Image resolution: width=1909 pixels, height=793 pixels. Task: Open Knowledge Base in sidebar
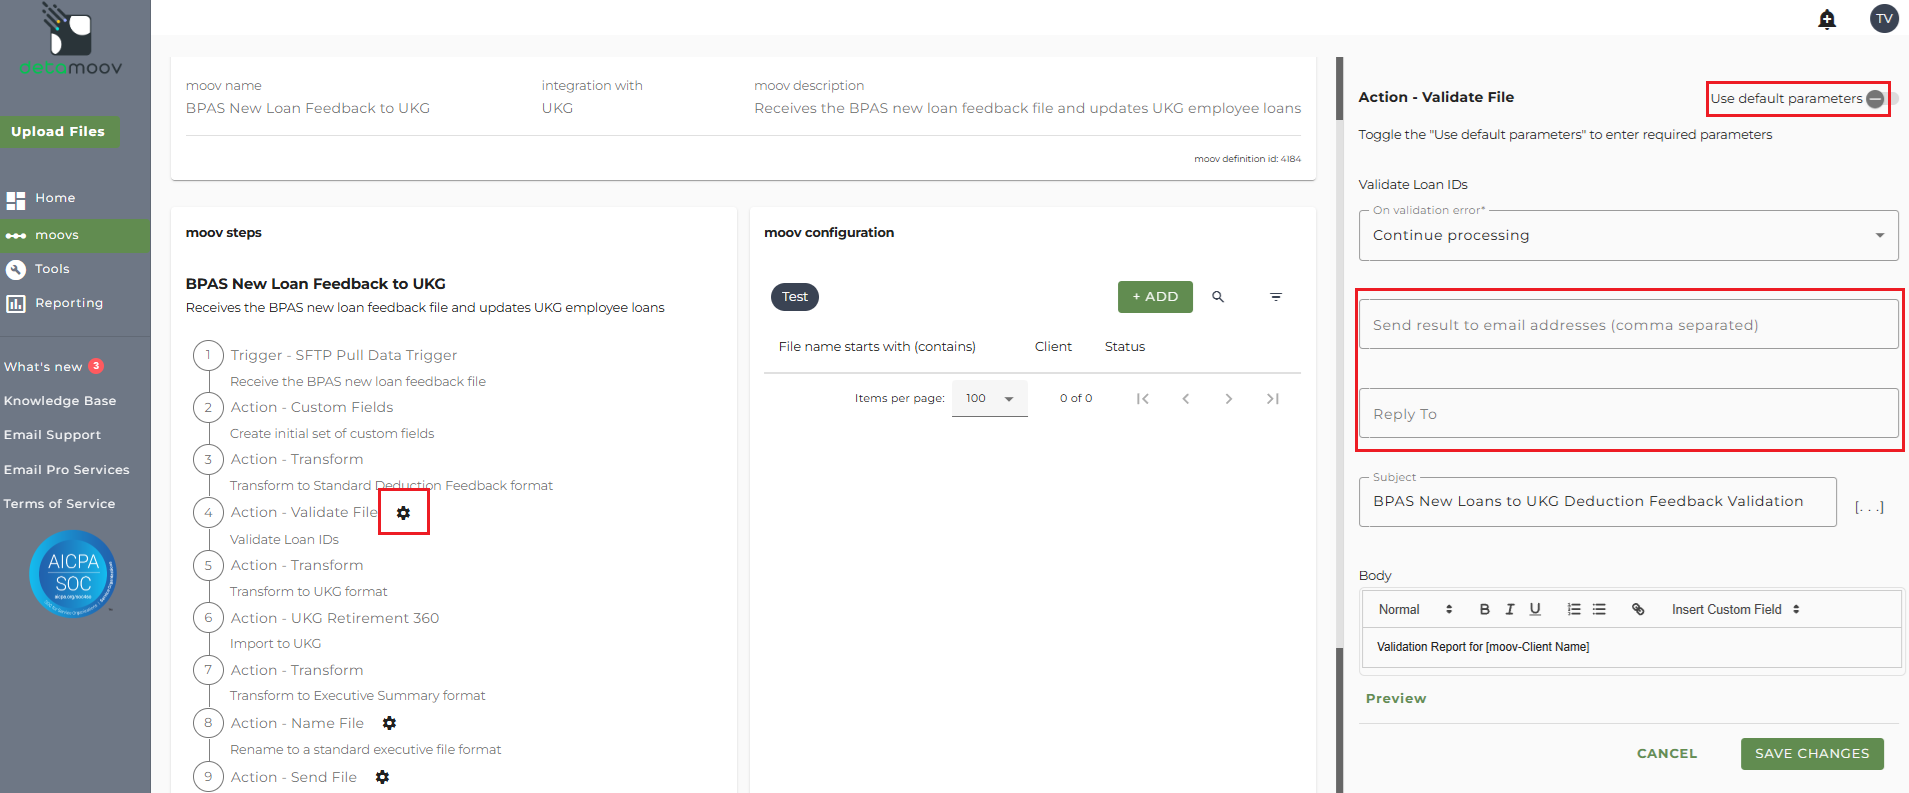coord(60,401)
